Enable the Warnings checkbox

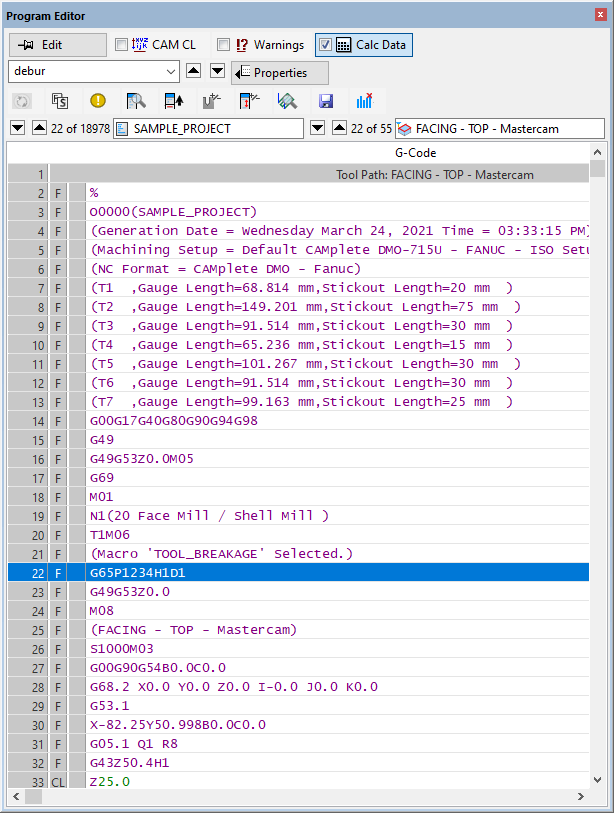point(224,45)
